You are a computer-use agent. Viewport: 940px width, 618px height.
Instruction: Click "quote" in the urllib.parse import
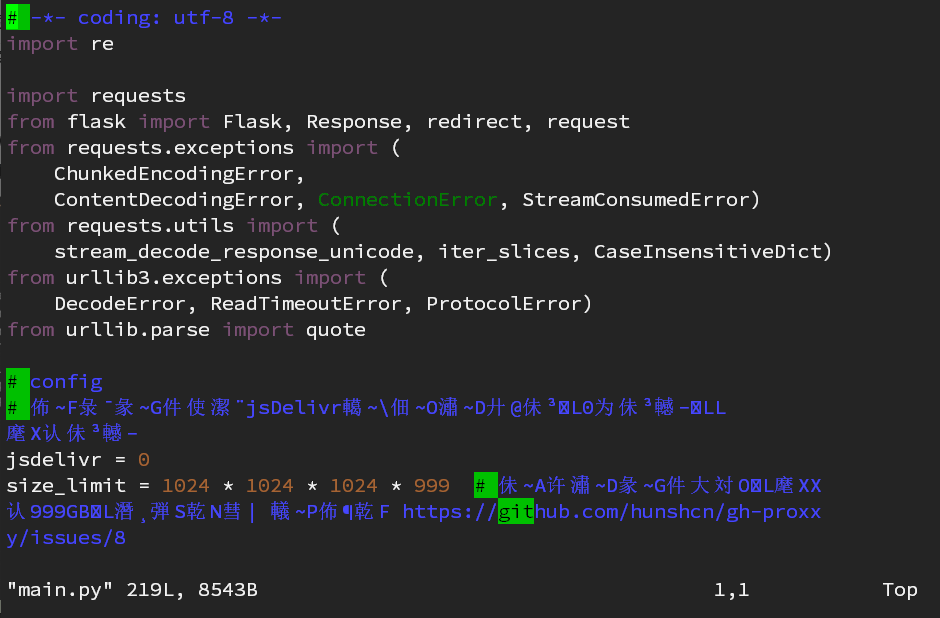coord(335,330)
